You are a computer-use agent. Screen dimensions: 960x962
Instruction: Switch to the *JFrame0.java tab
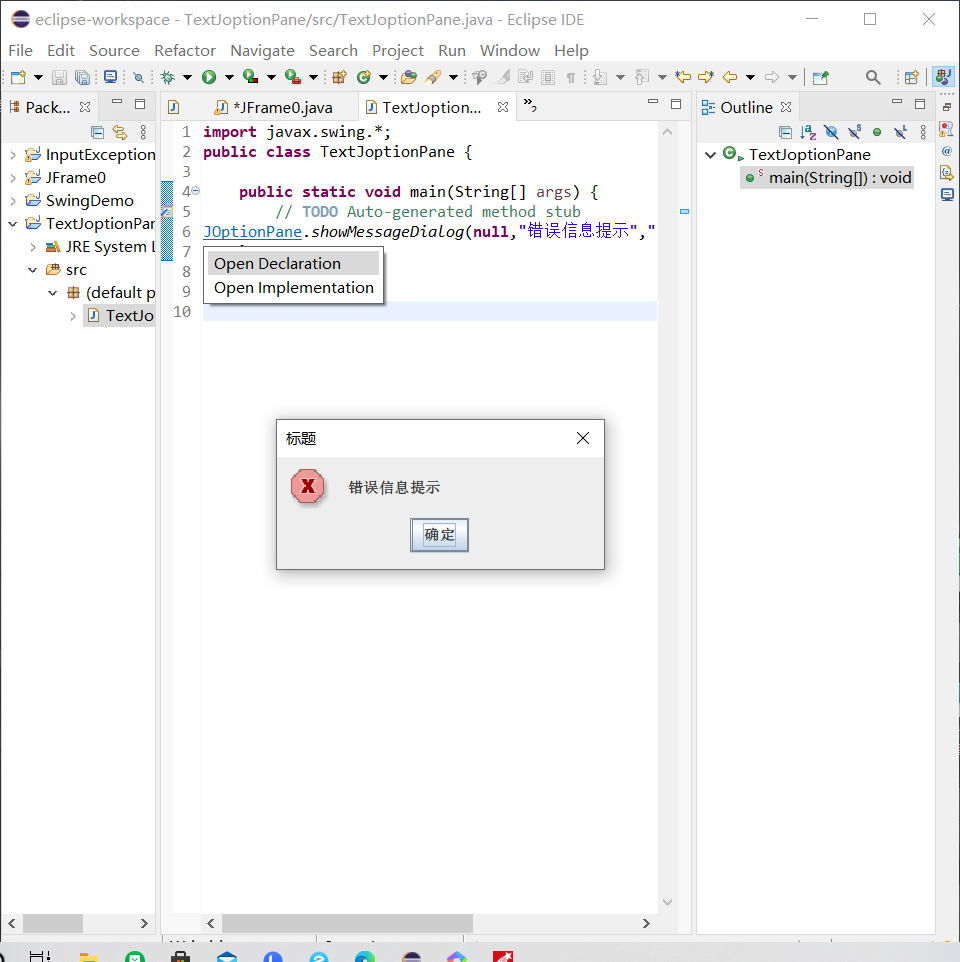coord(274,107)
